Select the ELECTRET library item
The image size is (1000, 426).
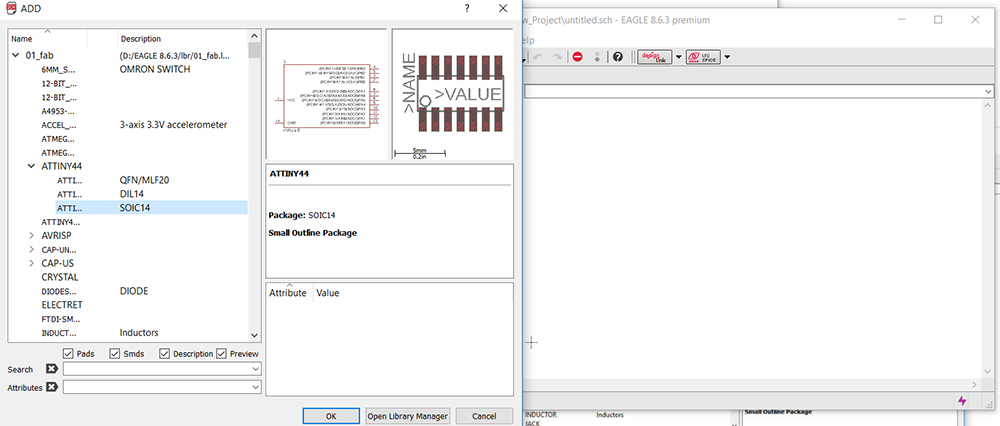pos(62,305)
